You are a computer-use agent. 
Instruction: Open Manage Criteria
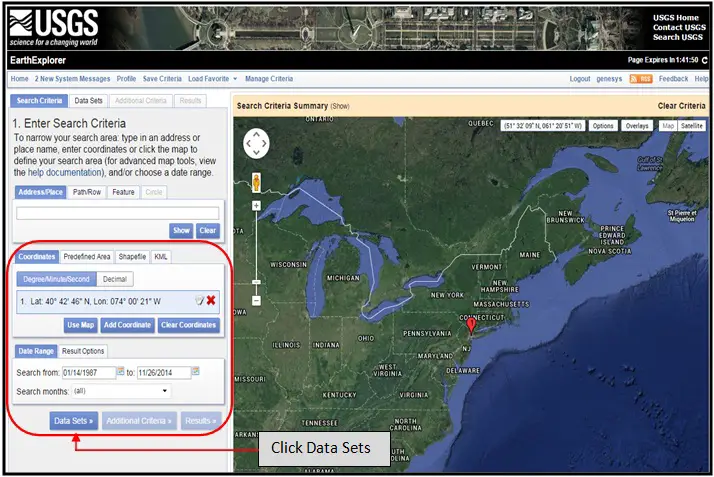(x=269, y=79)
